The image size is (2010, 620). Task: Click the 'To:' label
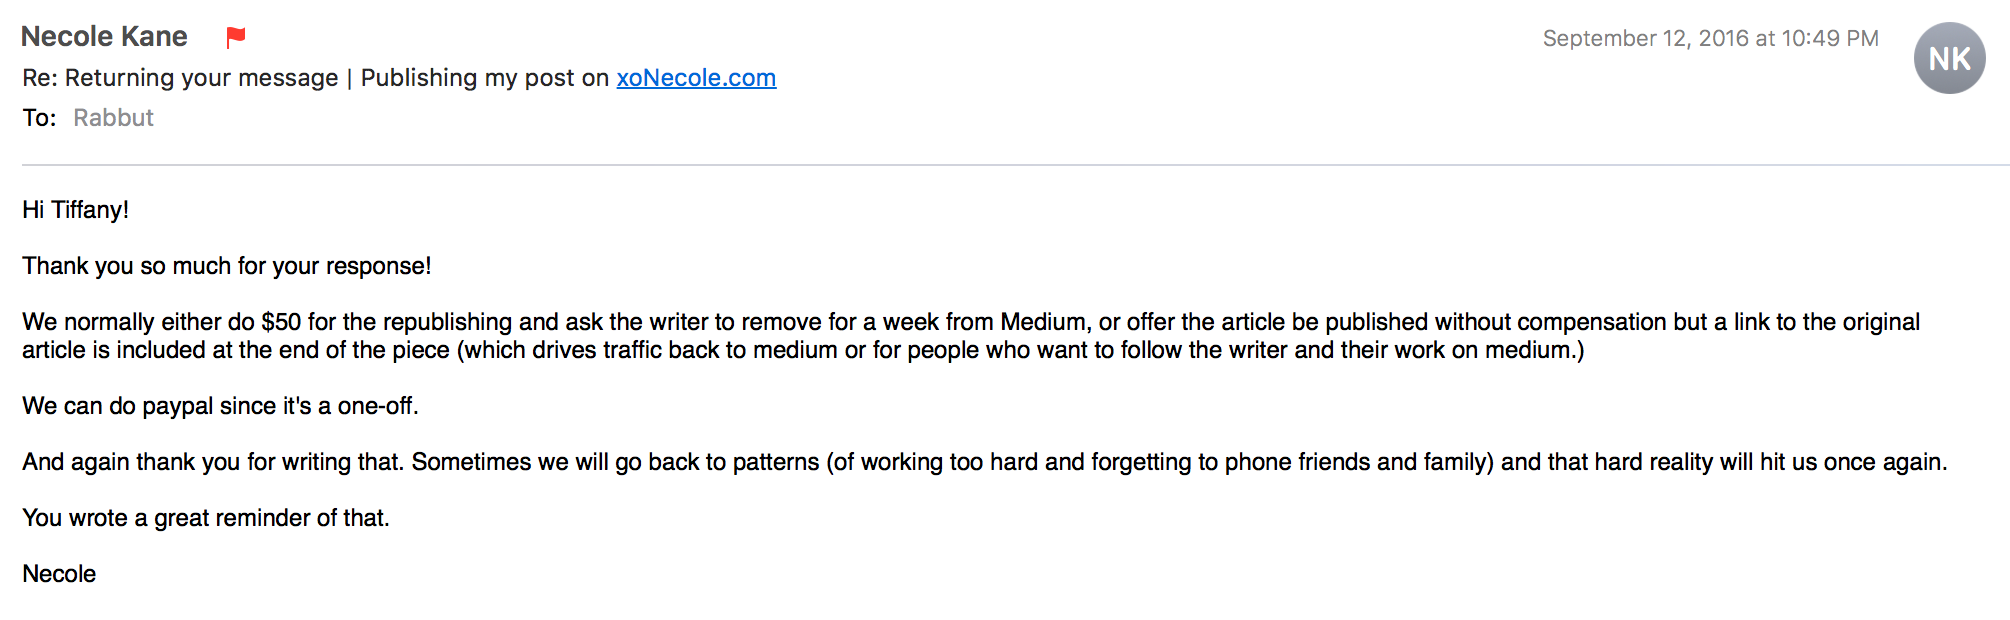39,118
